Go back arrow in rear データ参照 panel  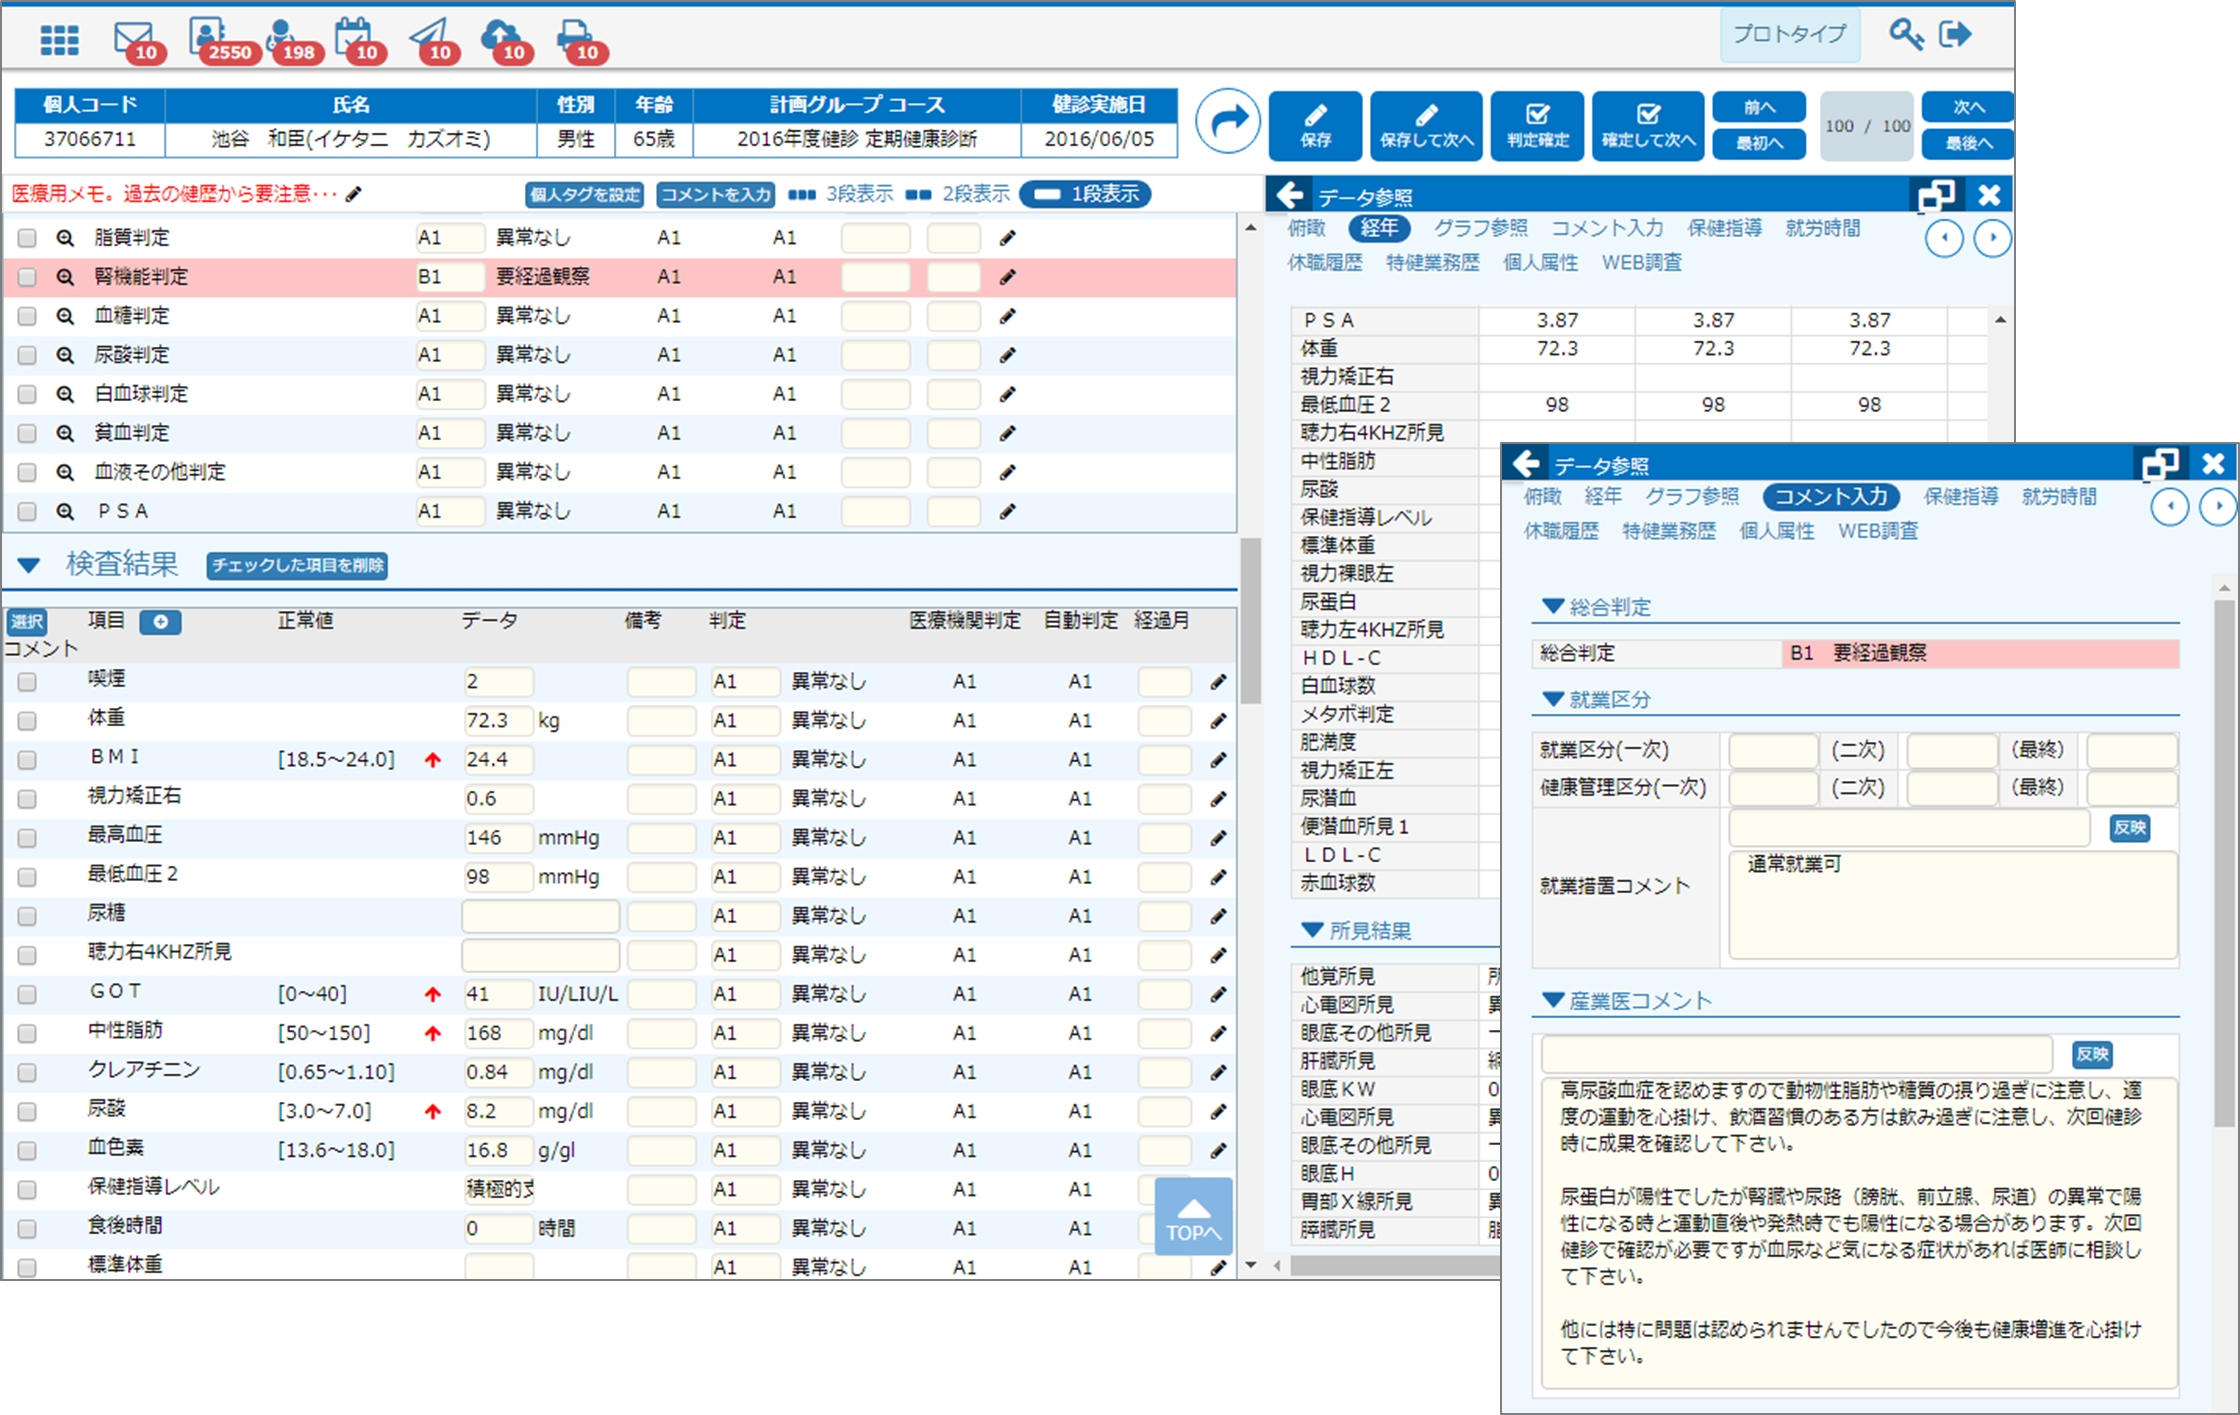pos(1291,195)
